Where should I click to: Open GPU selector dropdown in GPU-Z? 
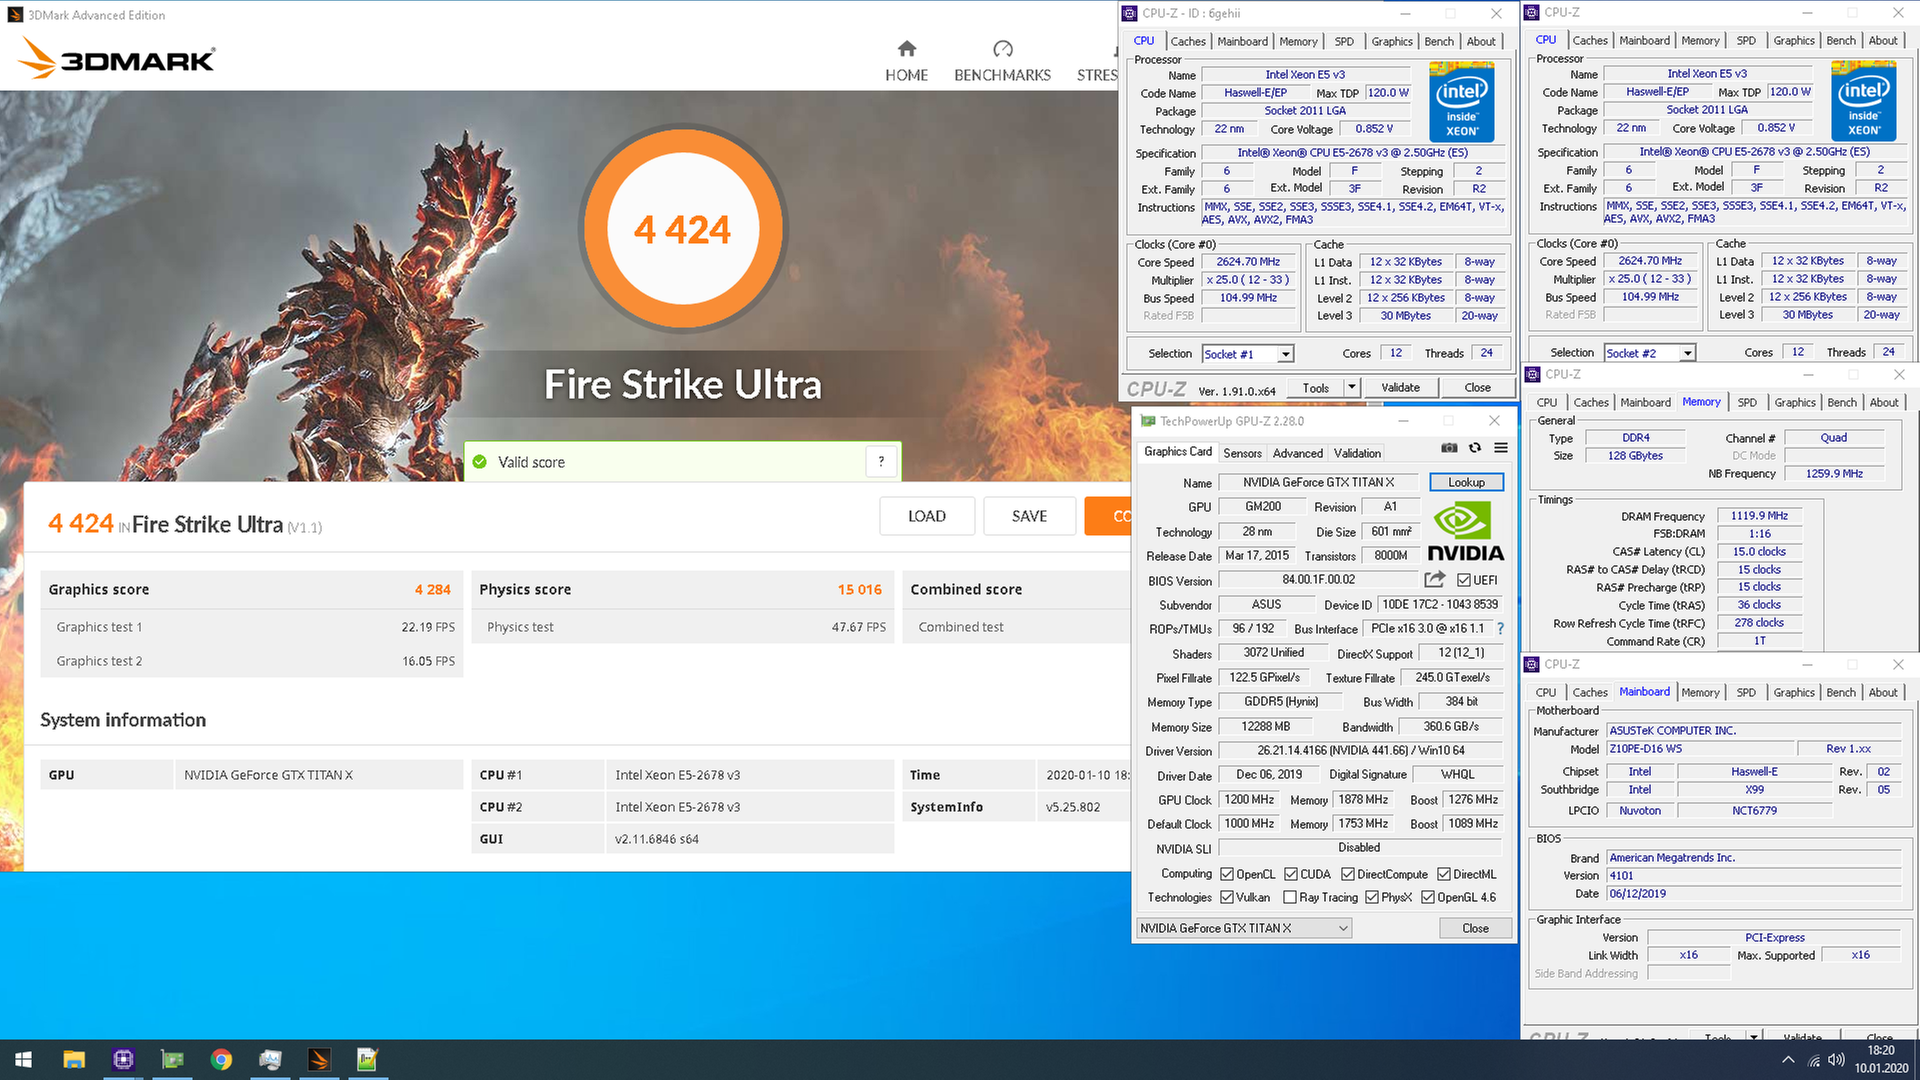click(x=1245, y=928)
